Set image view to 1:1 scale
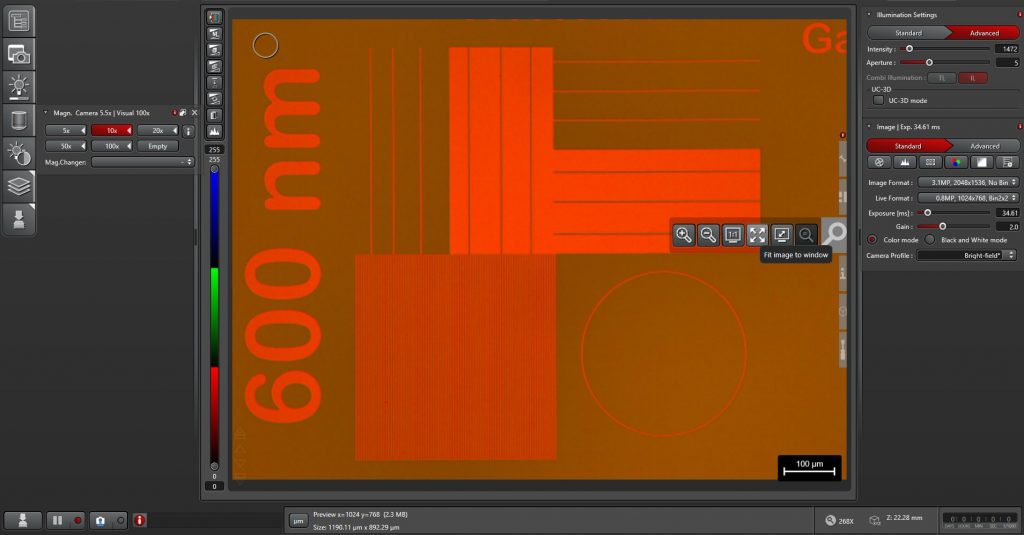The image size is (1024, 535). pos(732,234)
